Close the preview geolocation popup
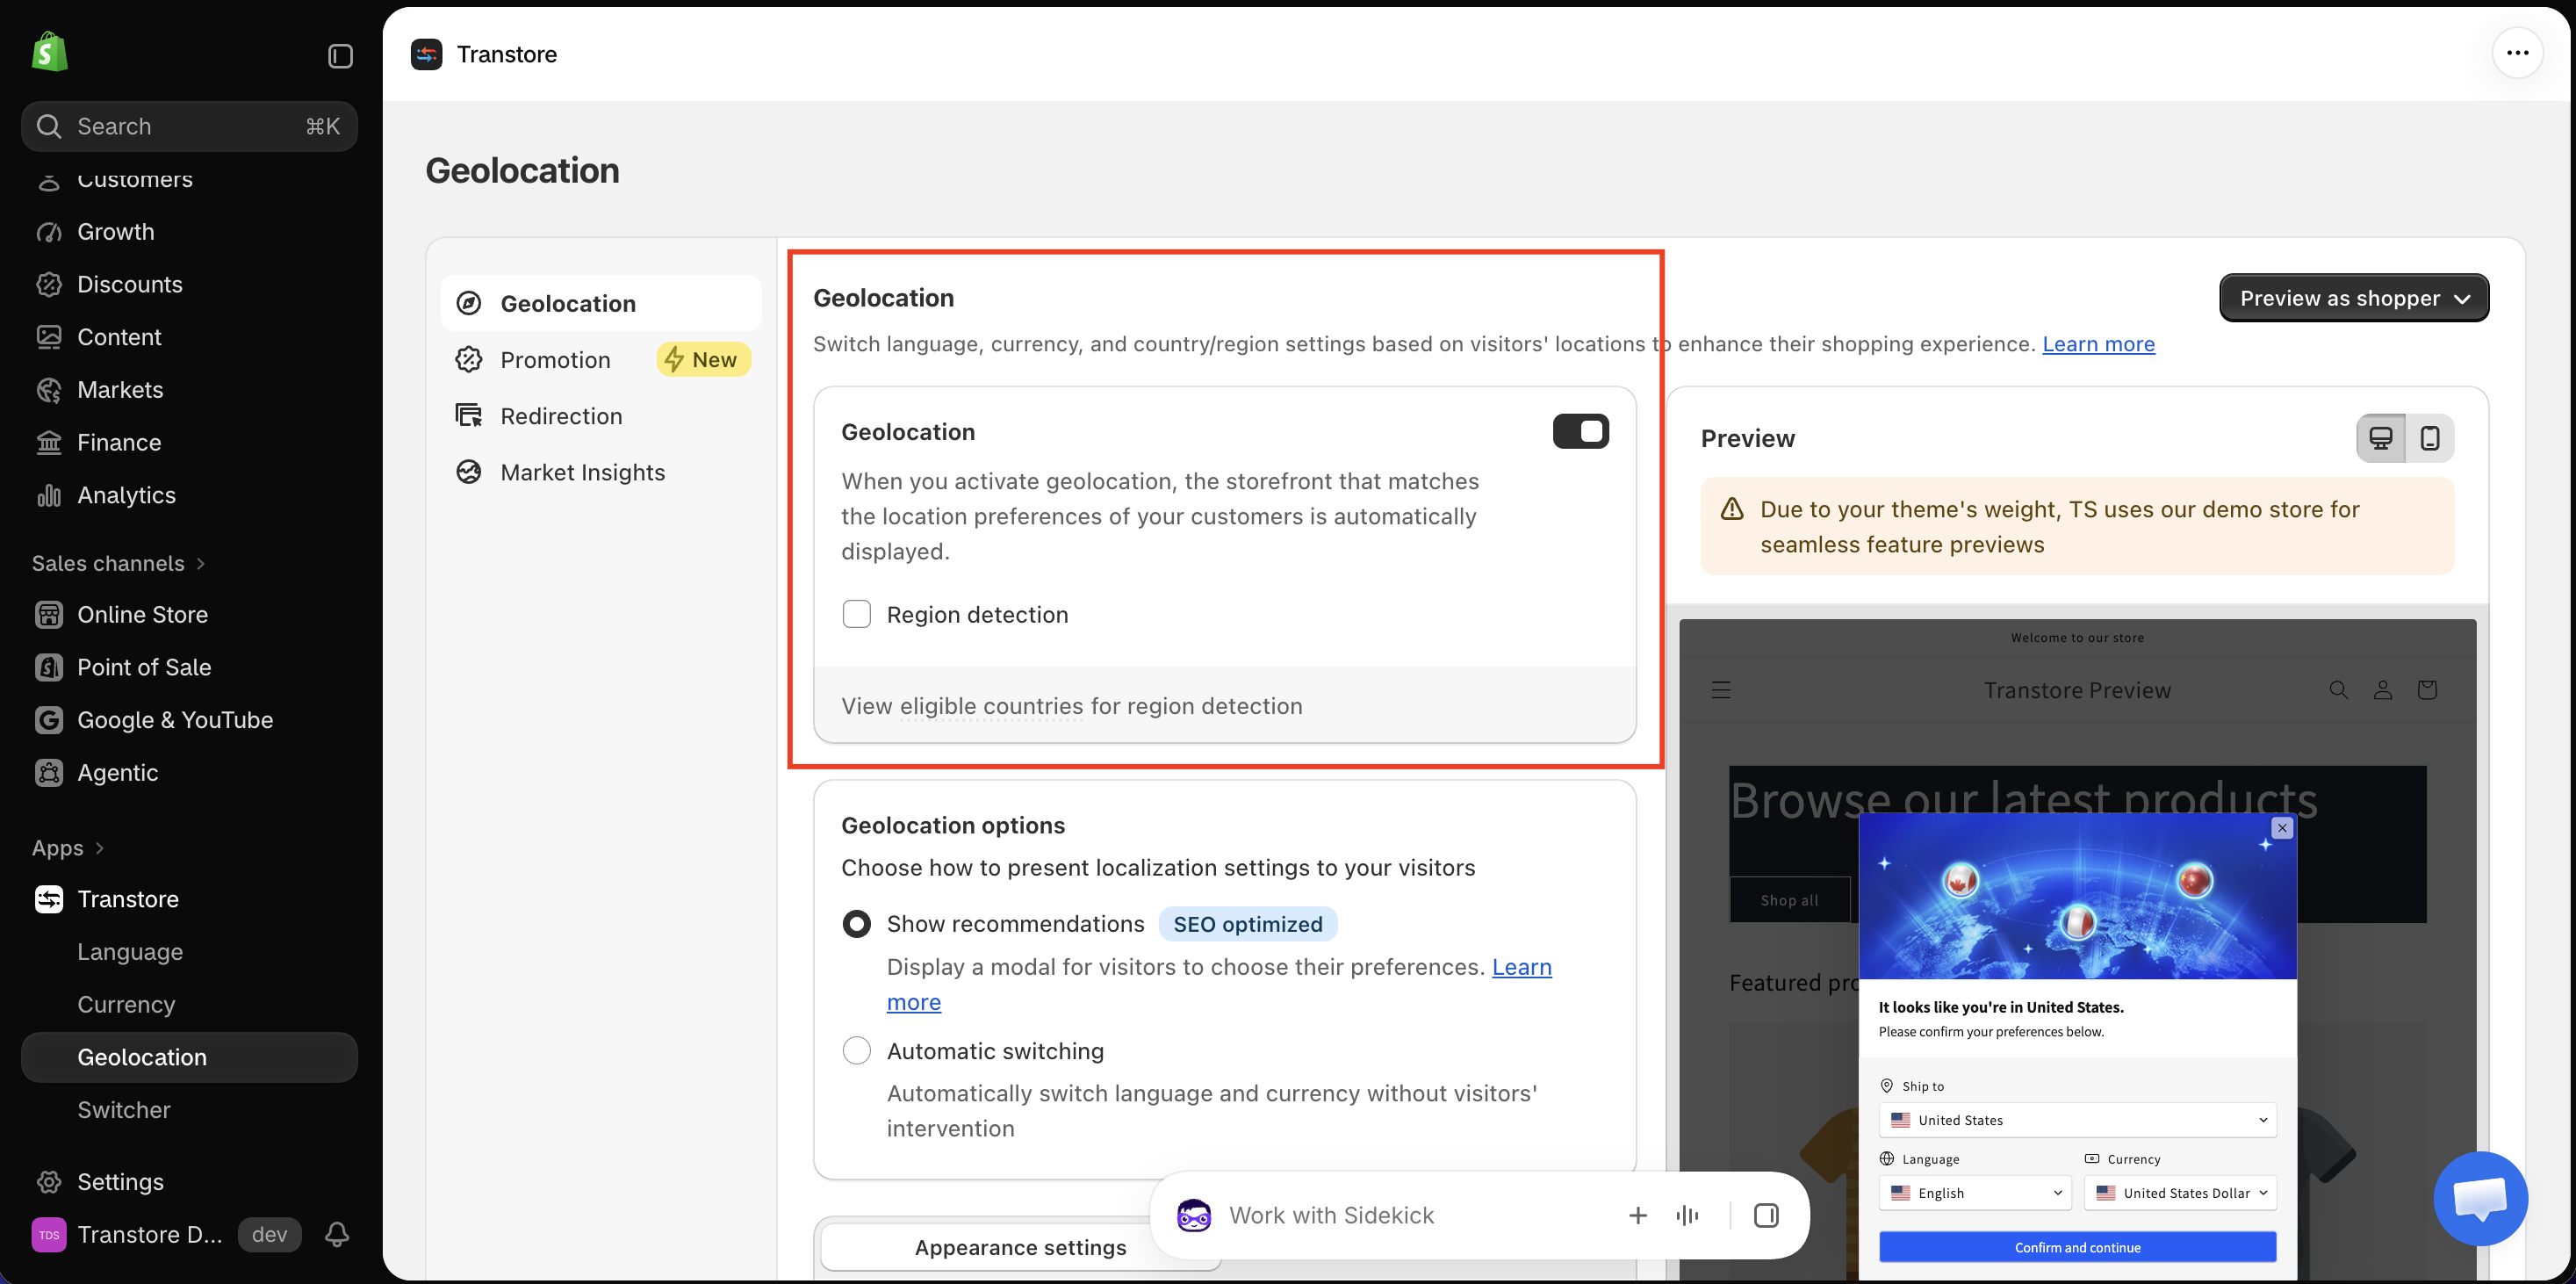Screen dimensions: 2576x1284 [x=2282, y=828]
